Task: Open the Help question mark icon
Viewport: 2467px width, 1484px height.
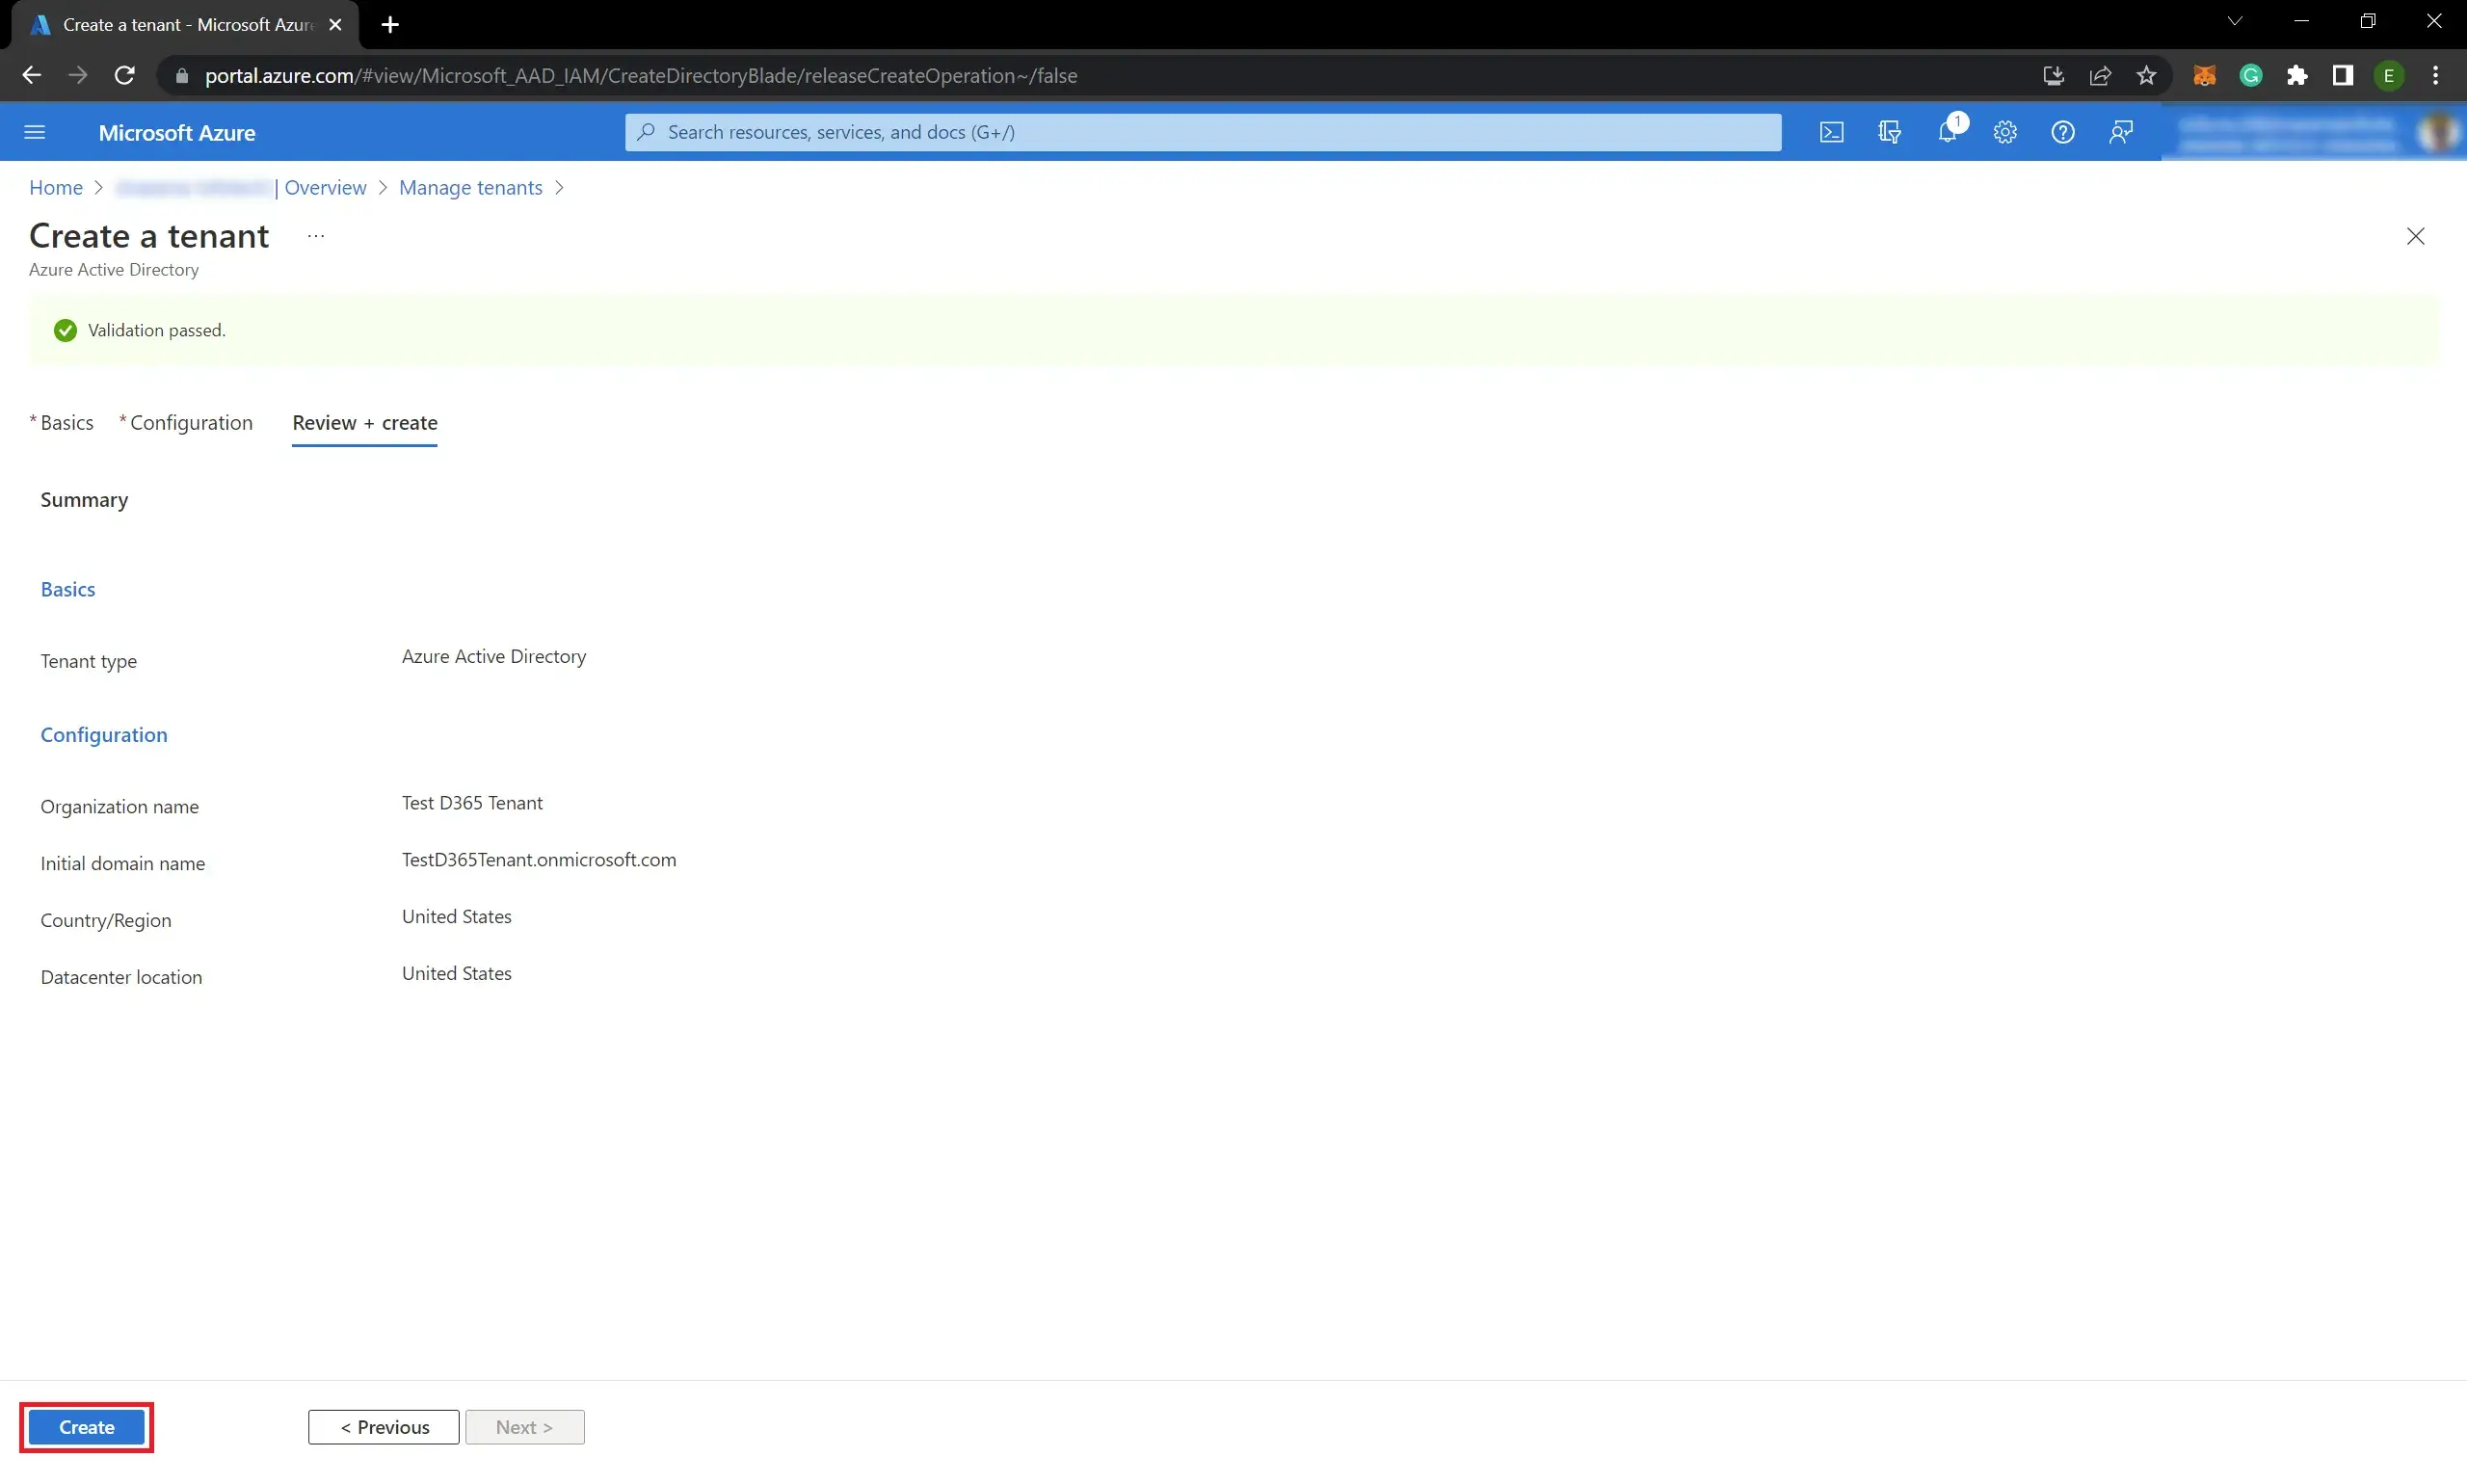Action: pos(2063,132)
